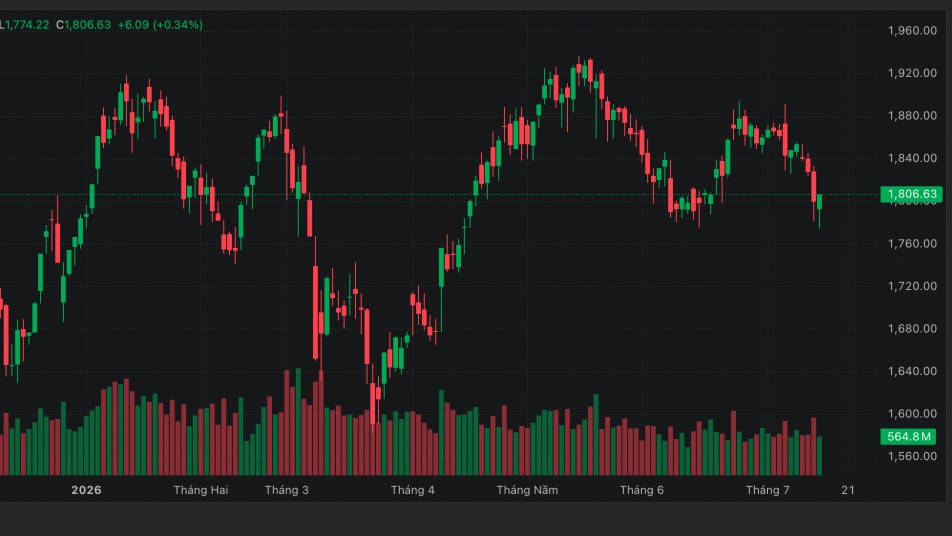Click the 1,920.00 price scale label
Screen dimensions: 952x536
point(913,73)
